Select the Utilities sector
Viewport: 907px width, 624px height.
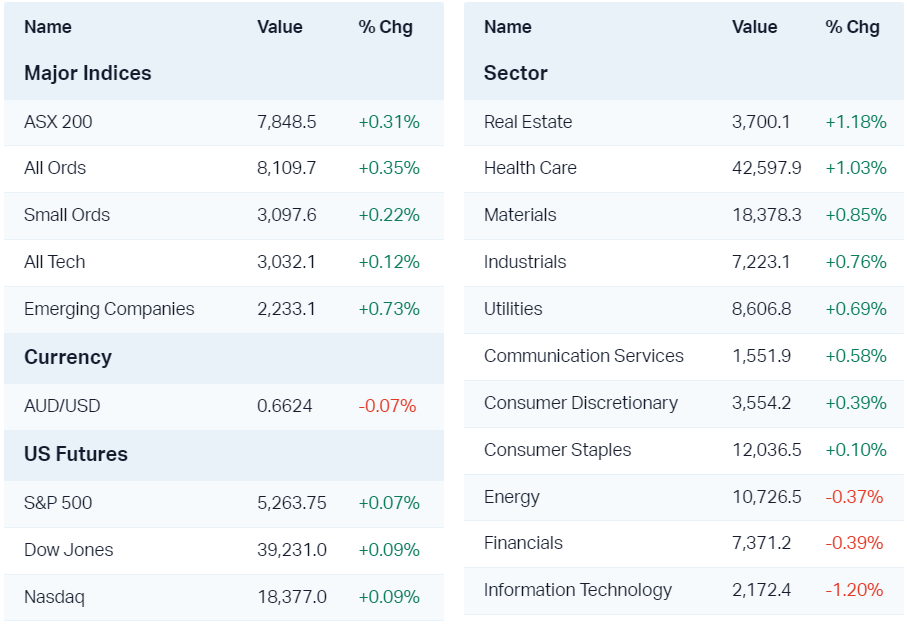pyautogui.click(x=513, y=309)
